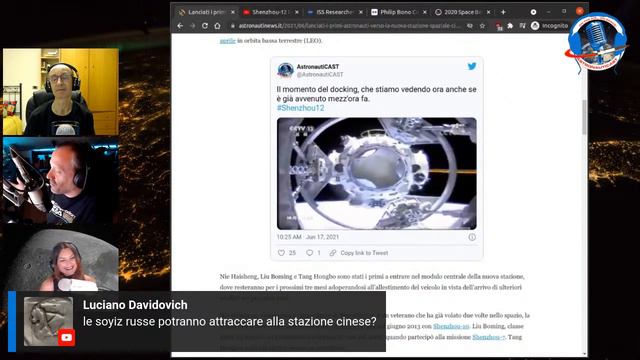Viewport: 640px width, 360px height.
Task: Click the middle webcam feed with rocket model
Action: point(61,181)
